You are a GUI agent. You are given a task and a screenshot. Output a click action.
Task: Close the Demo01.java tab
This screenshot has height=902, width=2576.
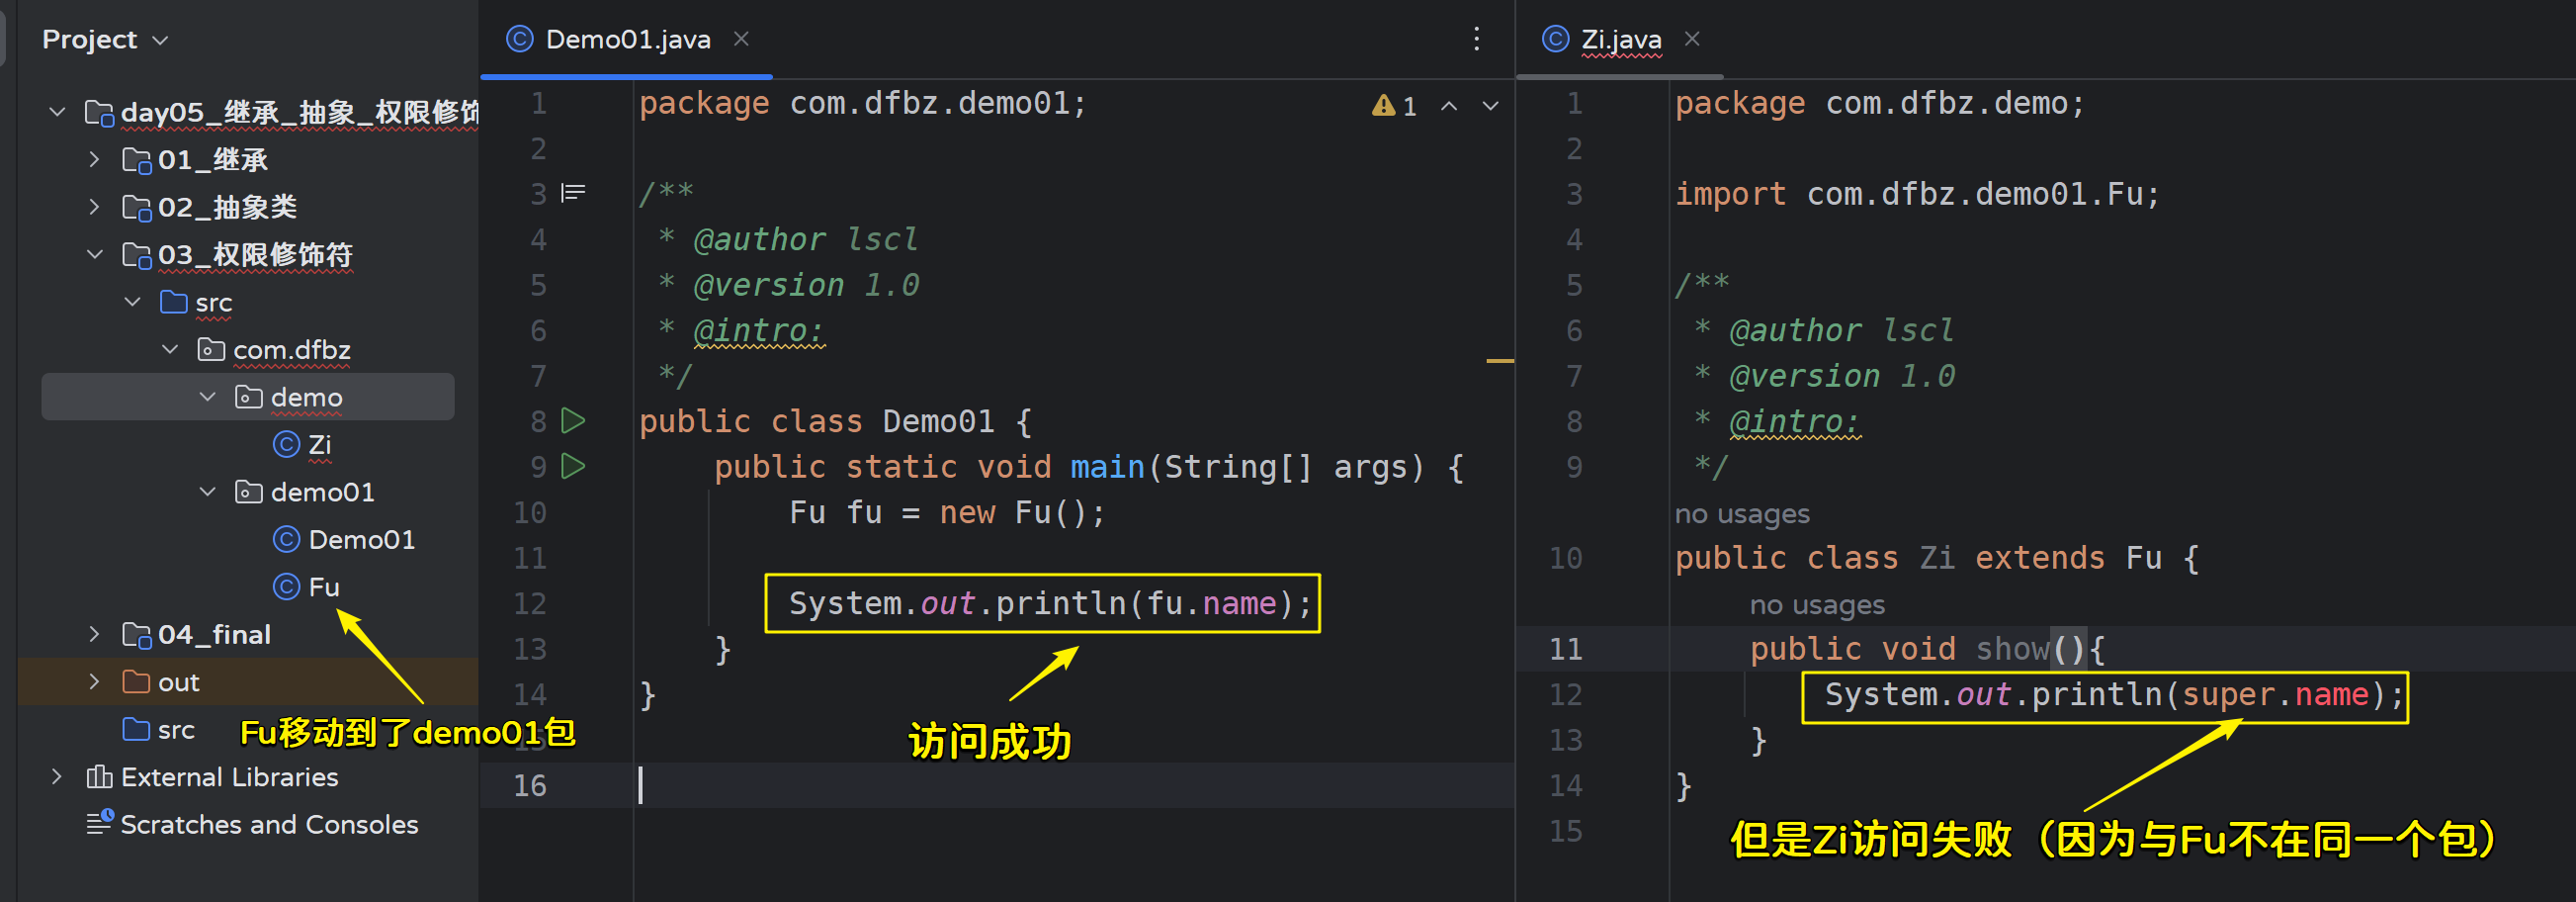(x=741, y=39)
